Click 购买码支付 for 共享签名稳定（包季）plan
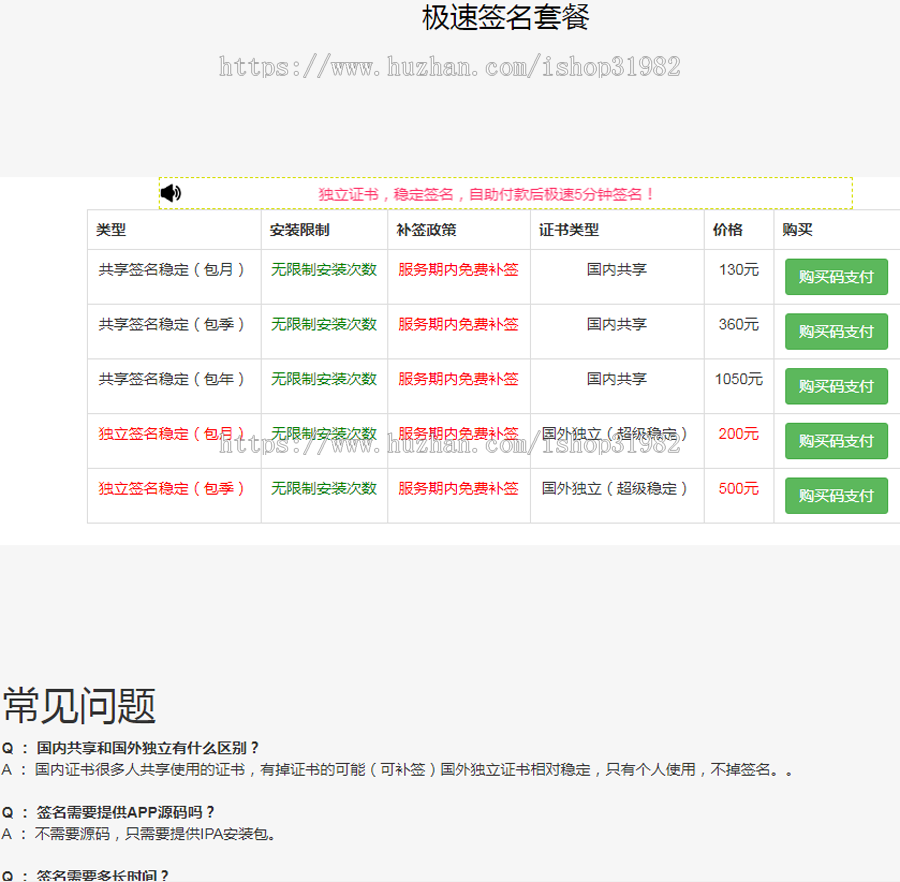 coord(836,331)
